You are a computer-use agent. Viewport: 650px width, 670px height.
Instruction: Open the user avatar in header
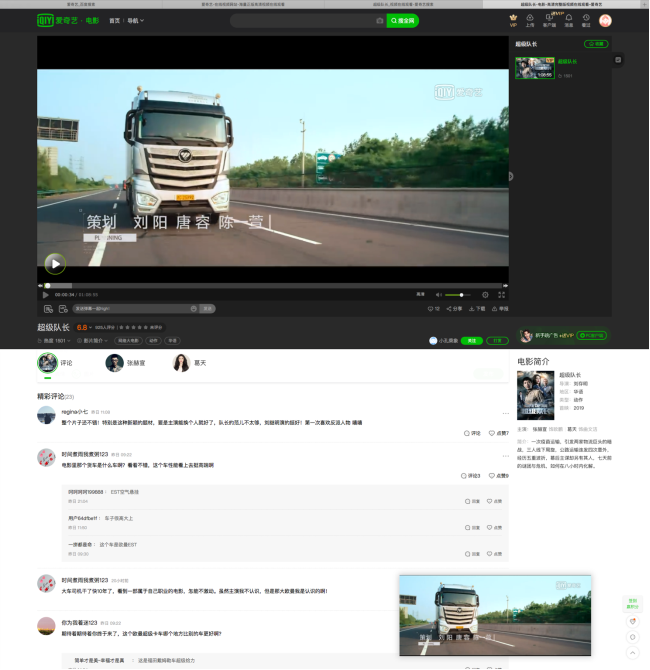pos(605,21)
